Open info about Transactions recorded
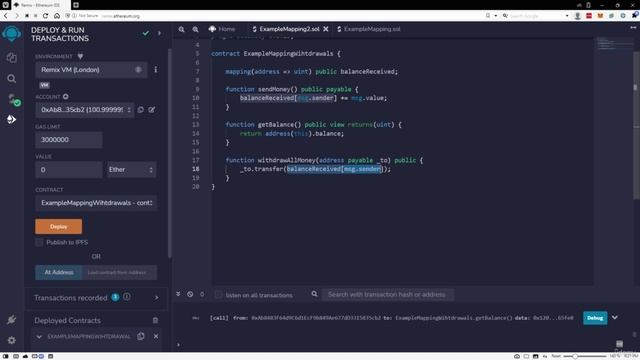 (127, 297)
